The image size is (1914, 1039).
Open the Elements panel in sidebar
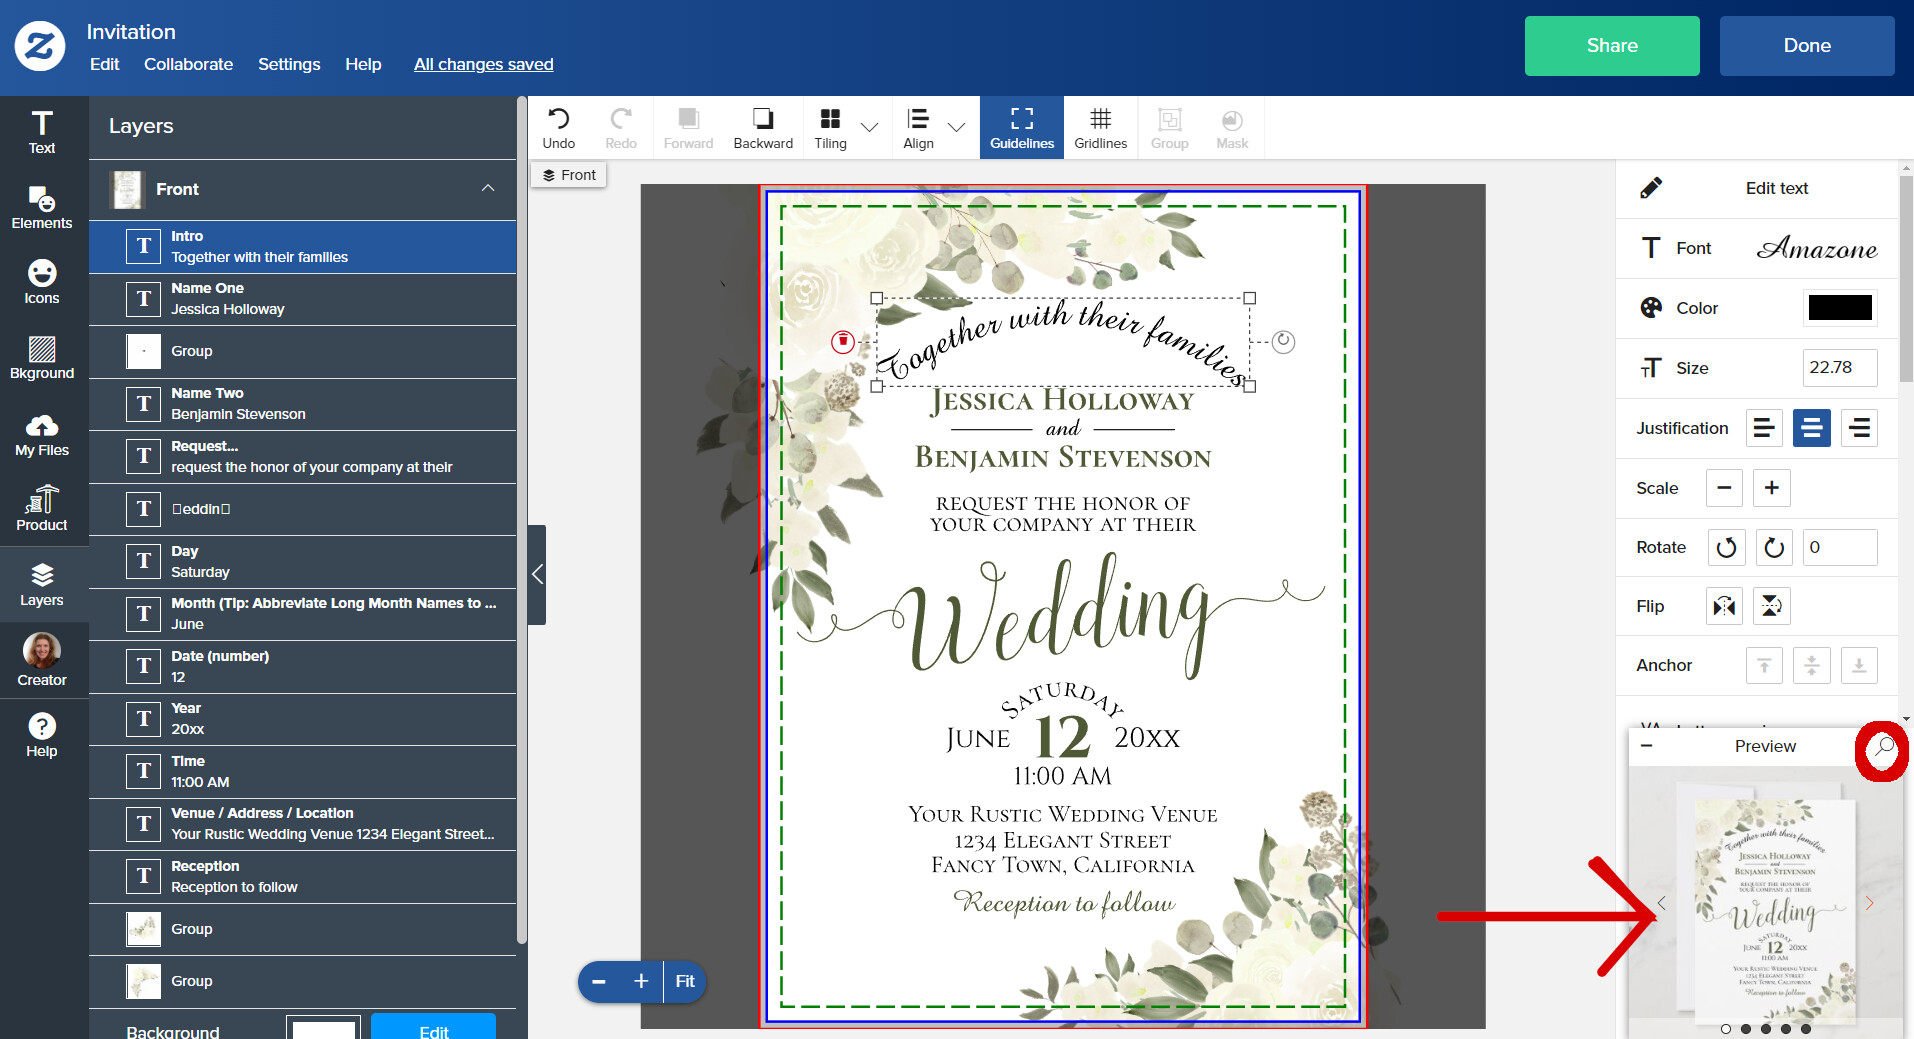tap(42, 208)
